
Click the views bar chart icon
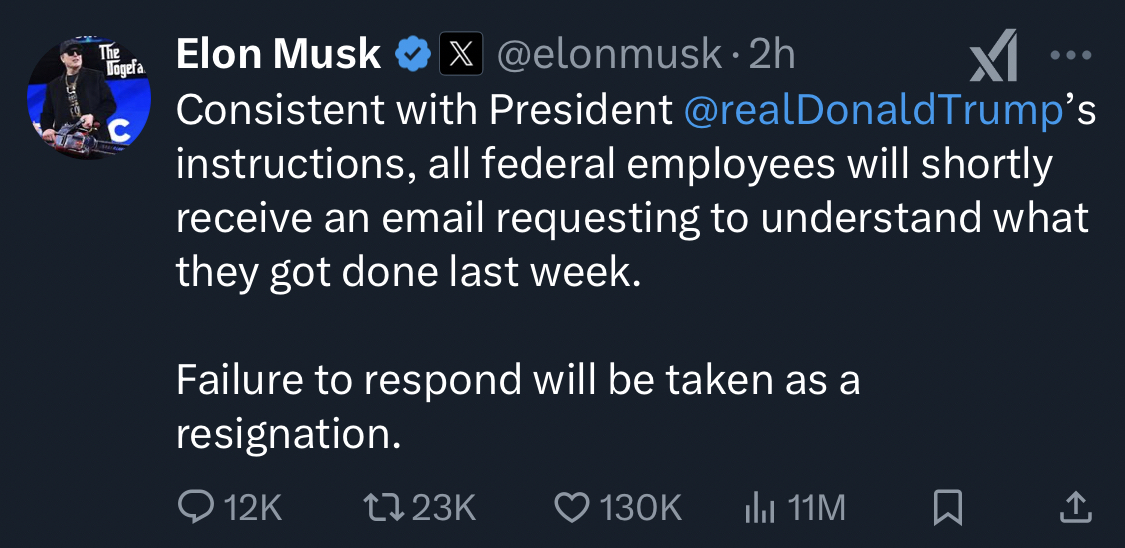760,508
